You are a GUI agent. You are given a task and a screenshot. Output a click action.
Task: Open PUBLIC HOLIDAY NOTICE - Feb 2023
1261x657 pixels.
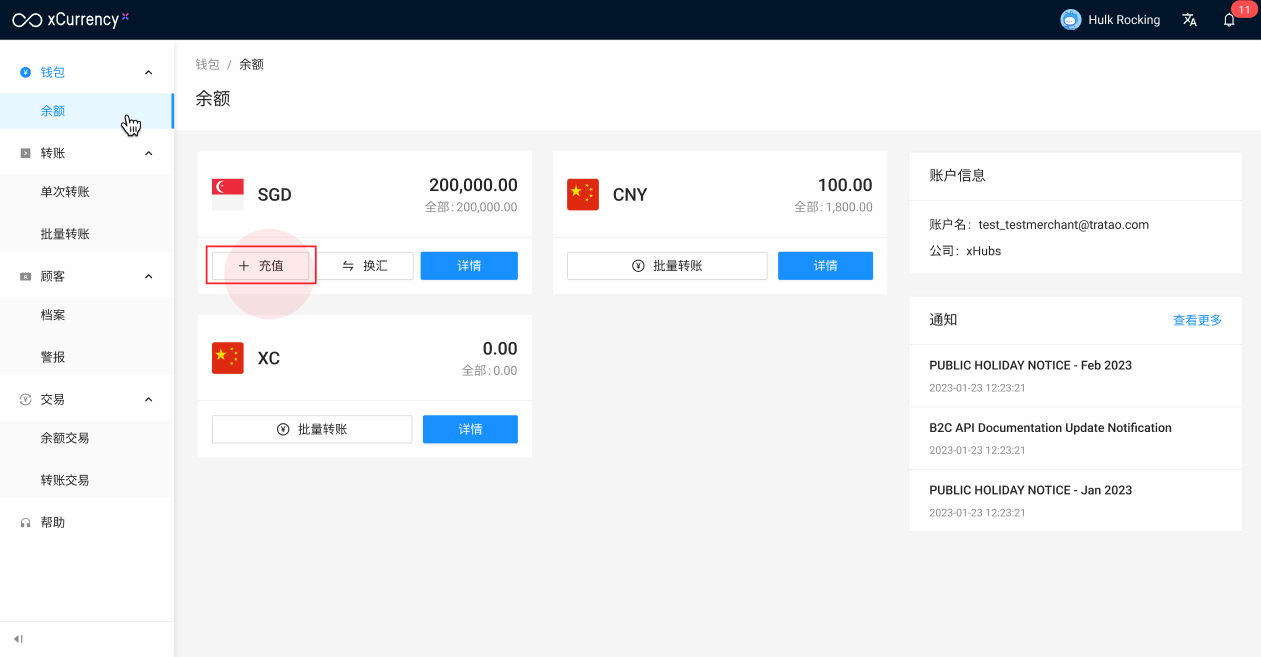tap(1030, 365)
